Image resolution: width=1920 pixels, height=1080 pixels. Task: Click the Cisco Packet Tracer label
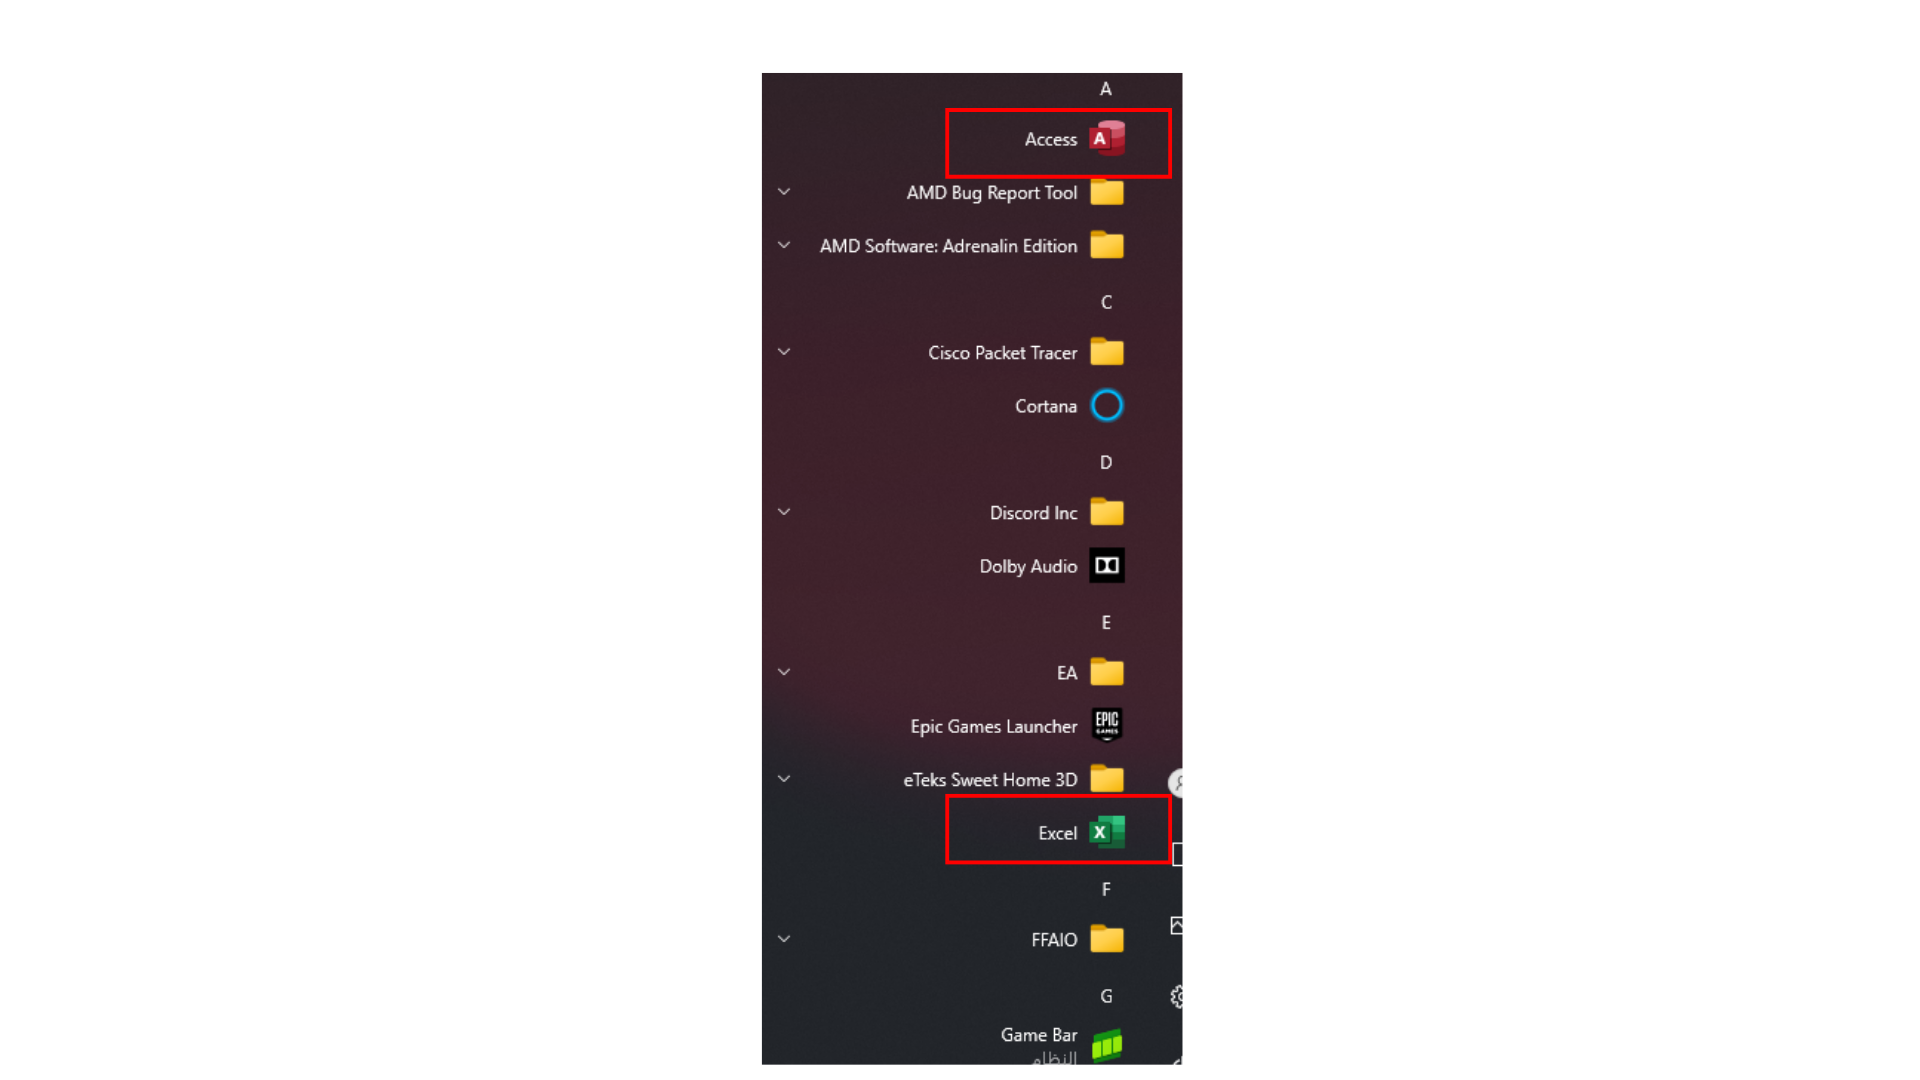(1002, 353)
